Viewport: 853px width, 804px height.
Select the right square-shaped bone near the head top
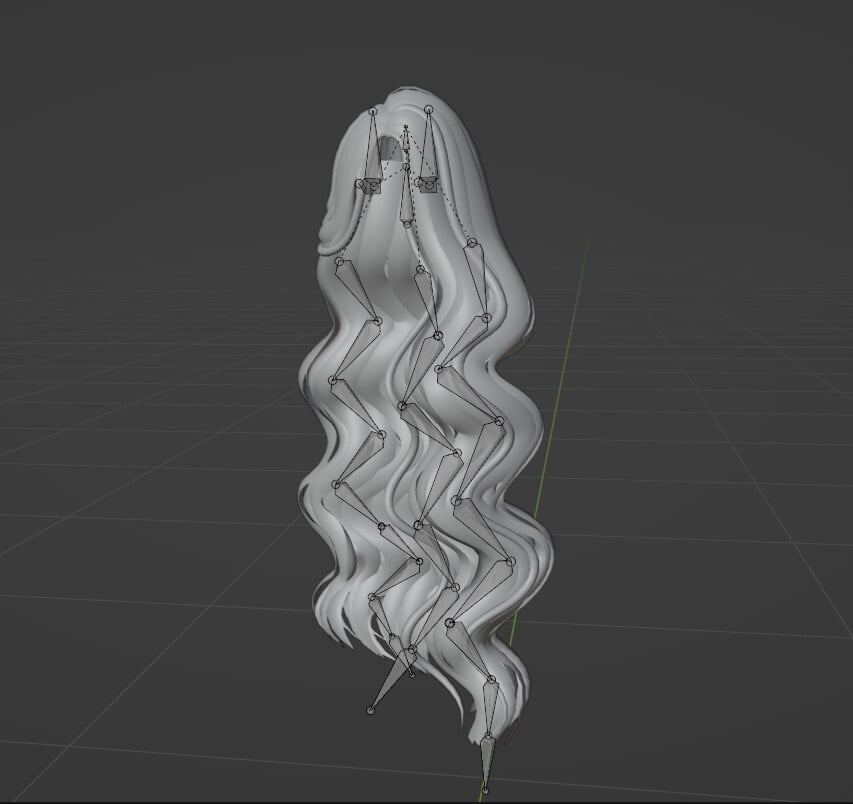pos(428,185)
